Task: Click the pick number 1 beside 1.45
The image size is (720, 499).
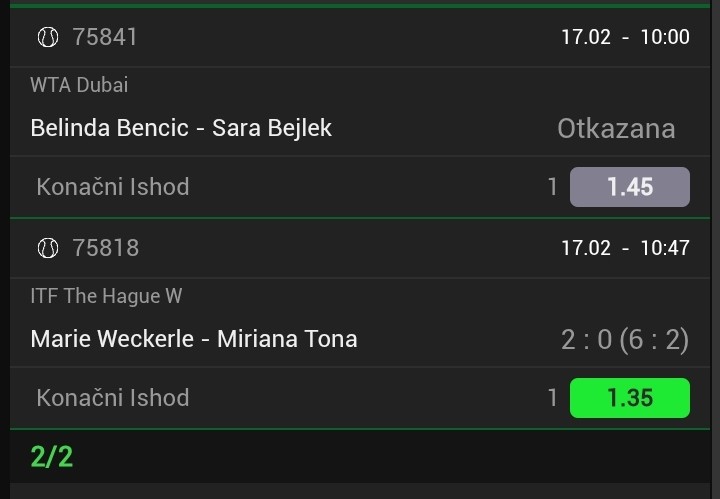Action: pos(553,187)
